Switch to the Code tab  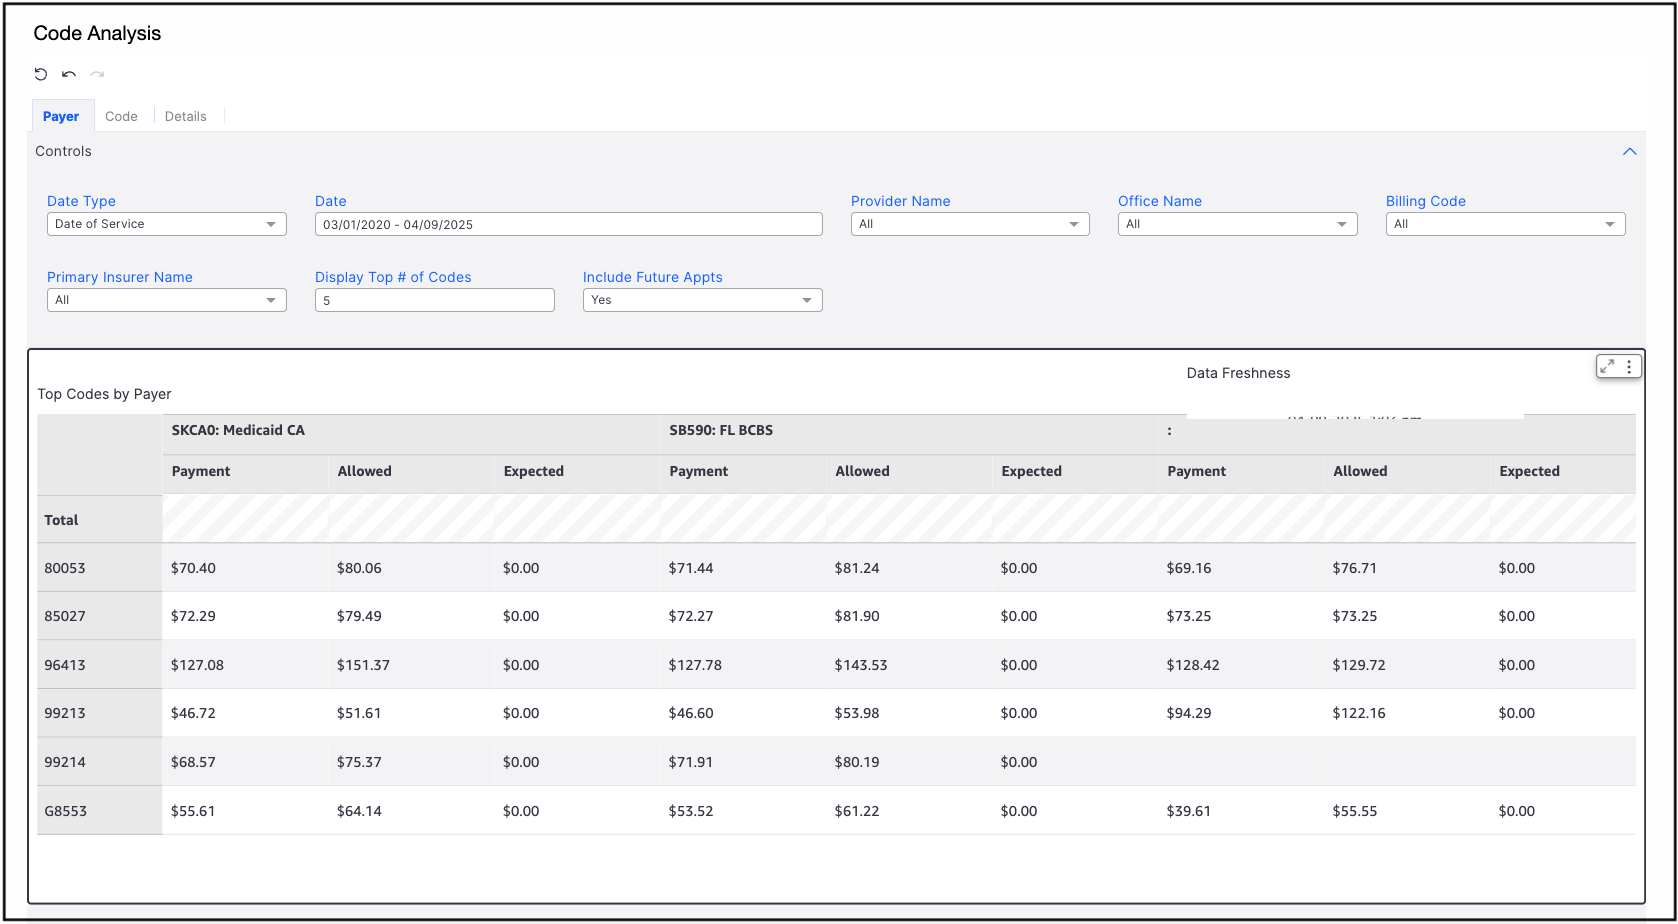point(121,116)
